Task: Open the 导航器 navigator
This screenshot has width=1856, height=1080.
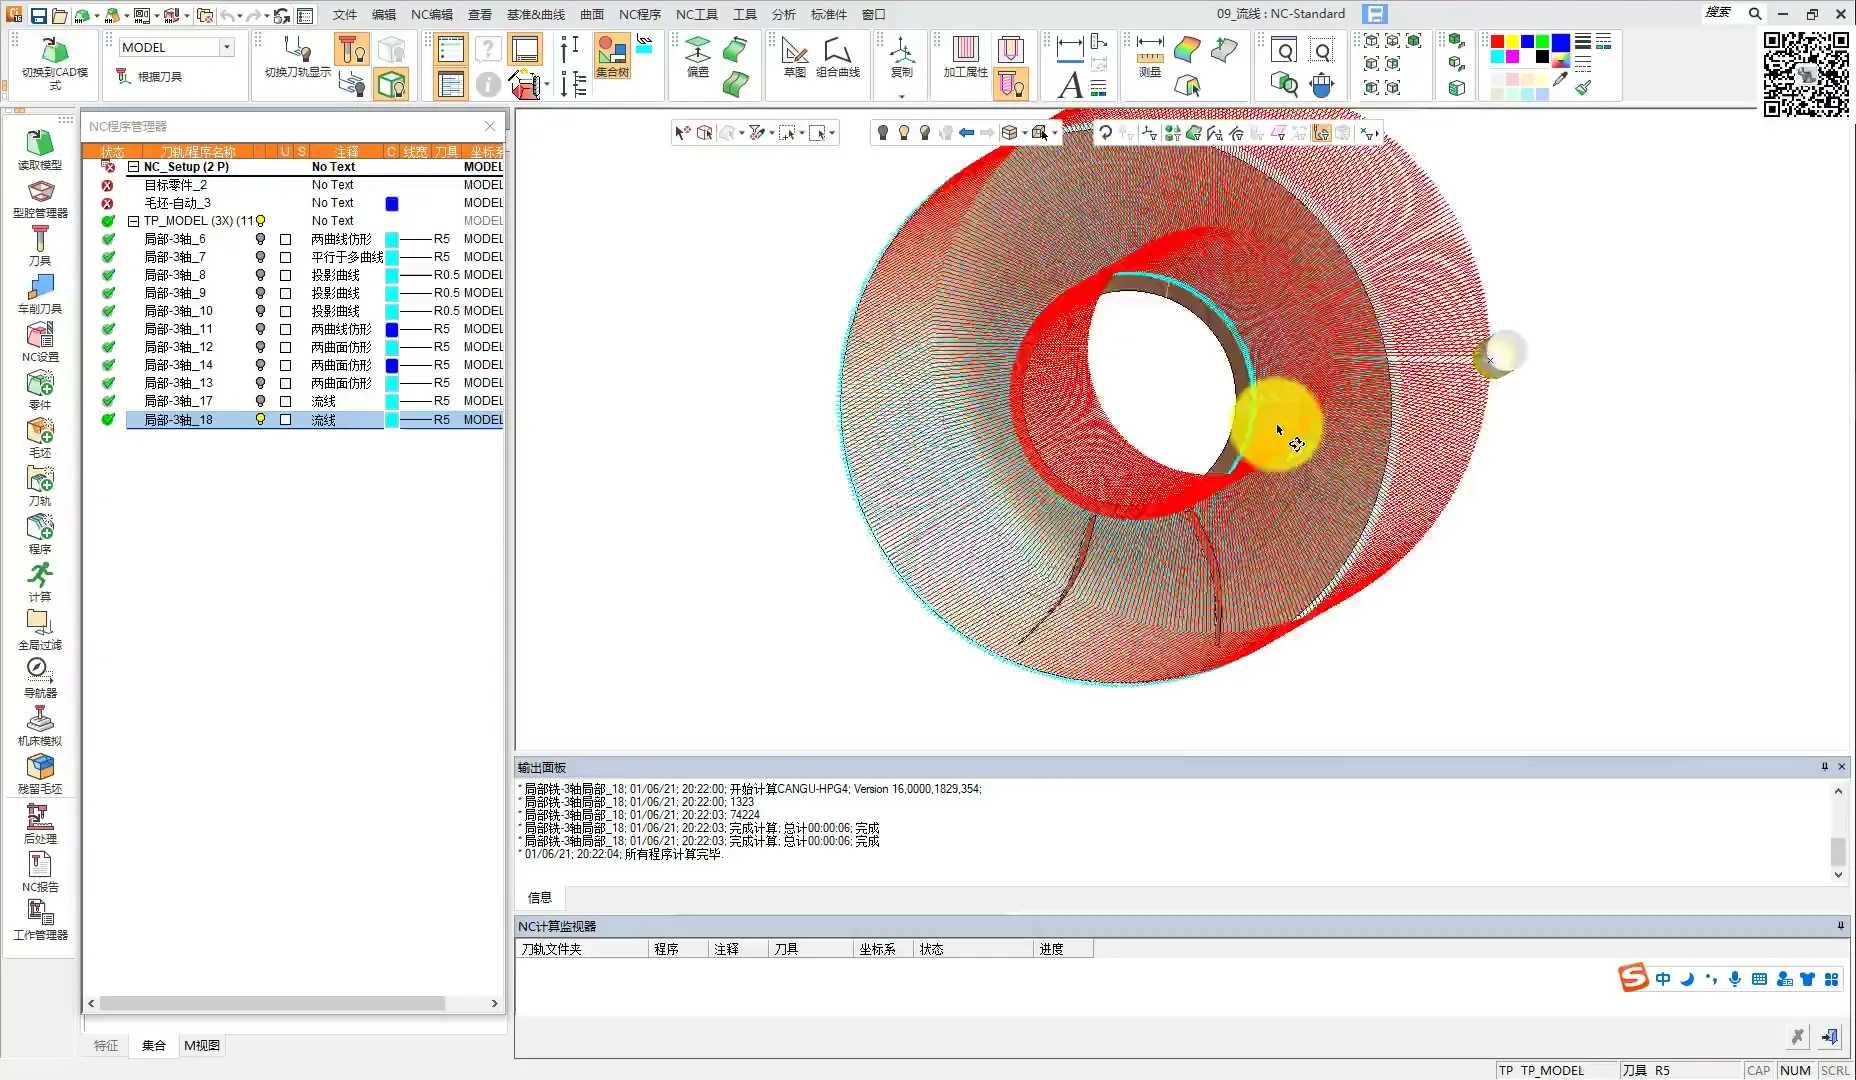Action: (40, 677)
